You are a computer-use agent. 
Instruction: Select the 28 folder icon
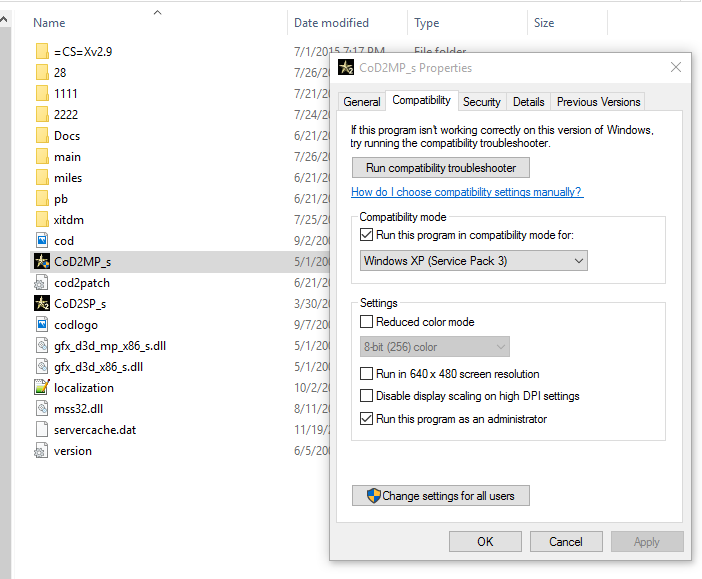point(42,73)
